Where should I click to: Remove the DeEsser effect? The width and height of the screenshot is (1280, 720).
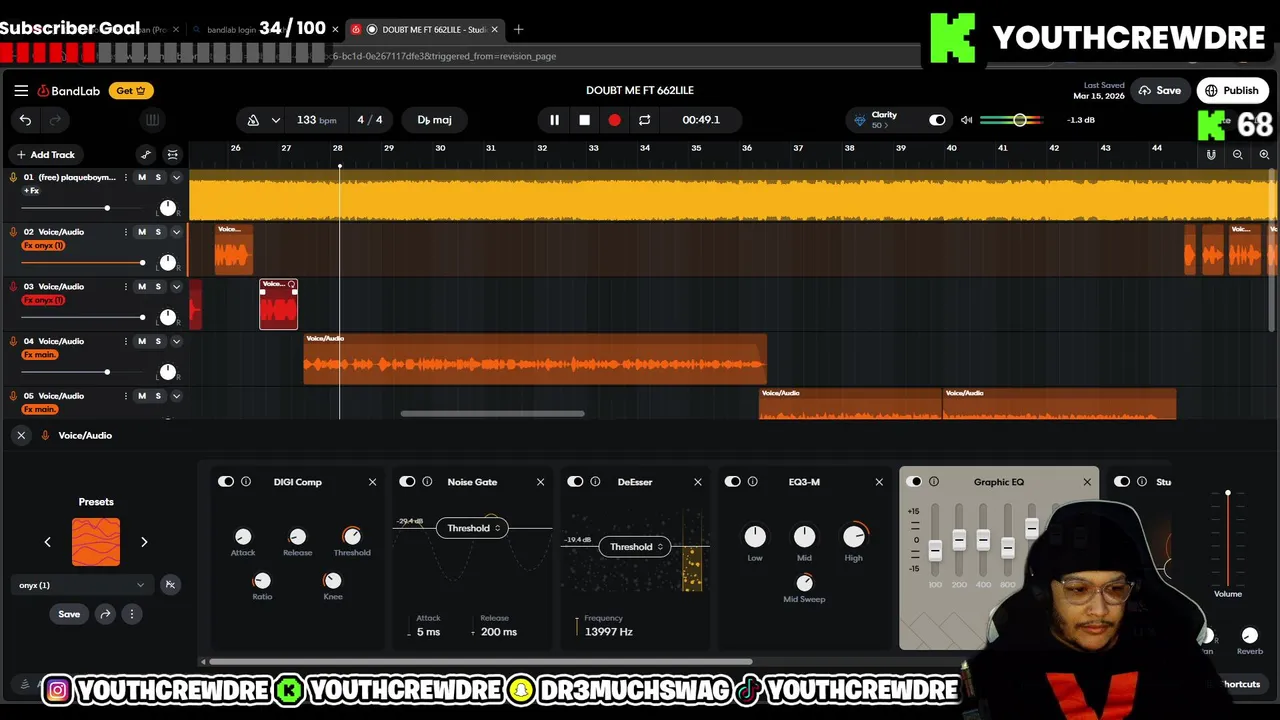tap(698, 482)
